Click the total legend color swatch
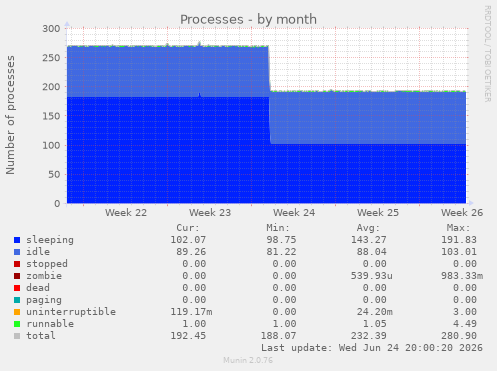 17,336
